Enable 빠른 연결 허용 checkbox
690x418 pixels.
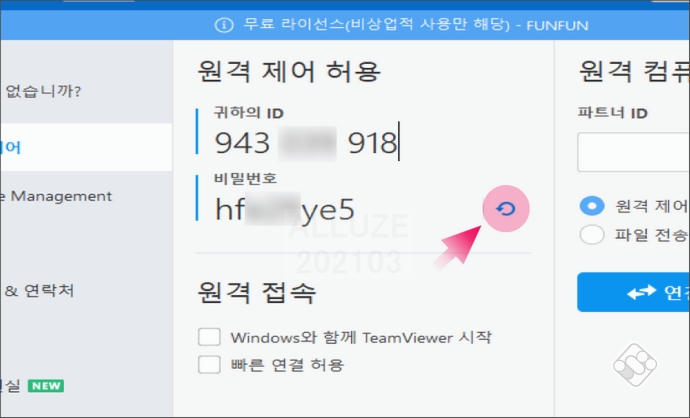click(209, 364)
